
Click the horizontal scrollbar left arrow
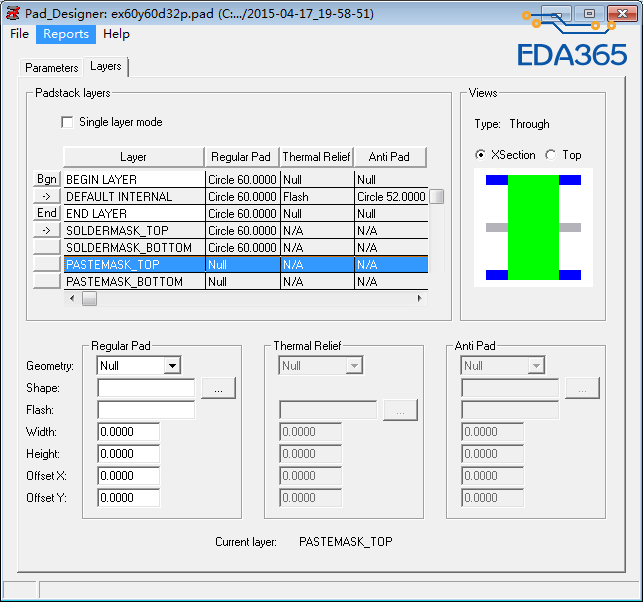coord(72,299)
